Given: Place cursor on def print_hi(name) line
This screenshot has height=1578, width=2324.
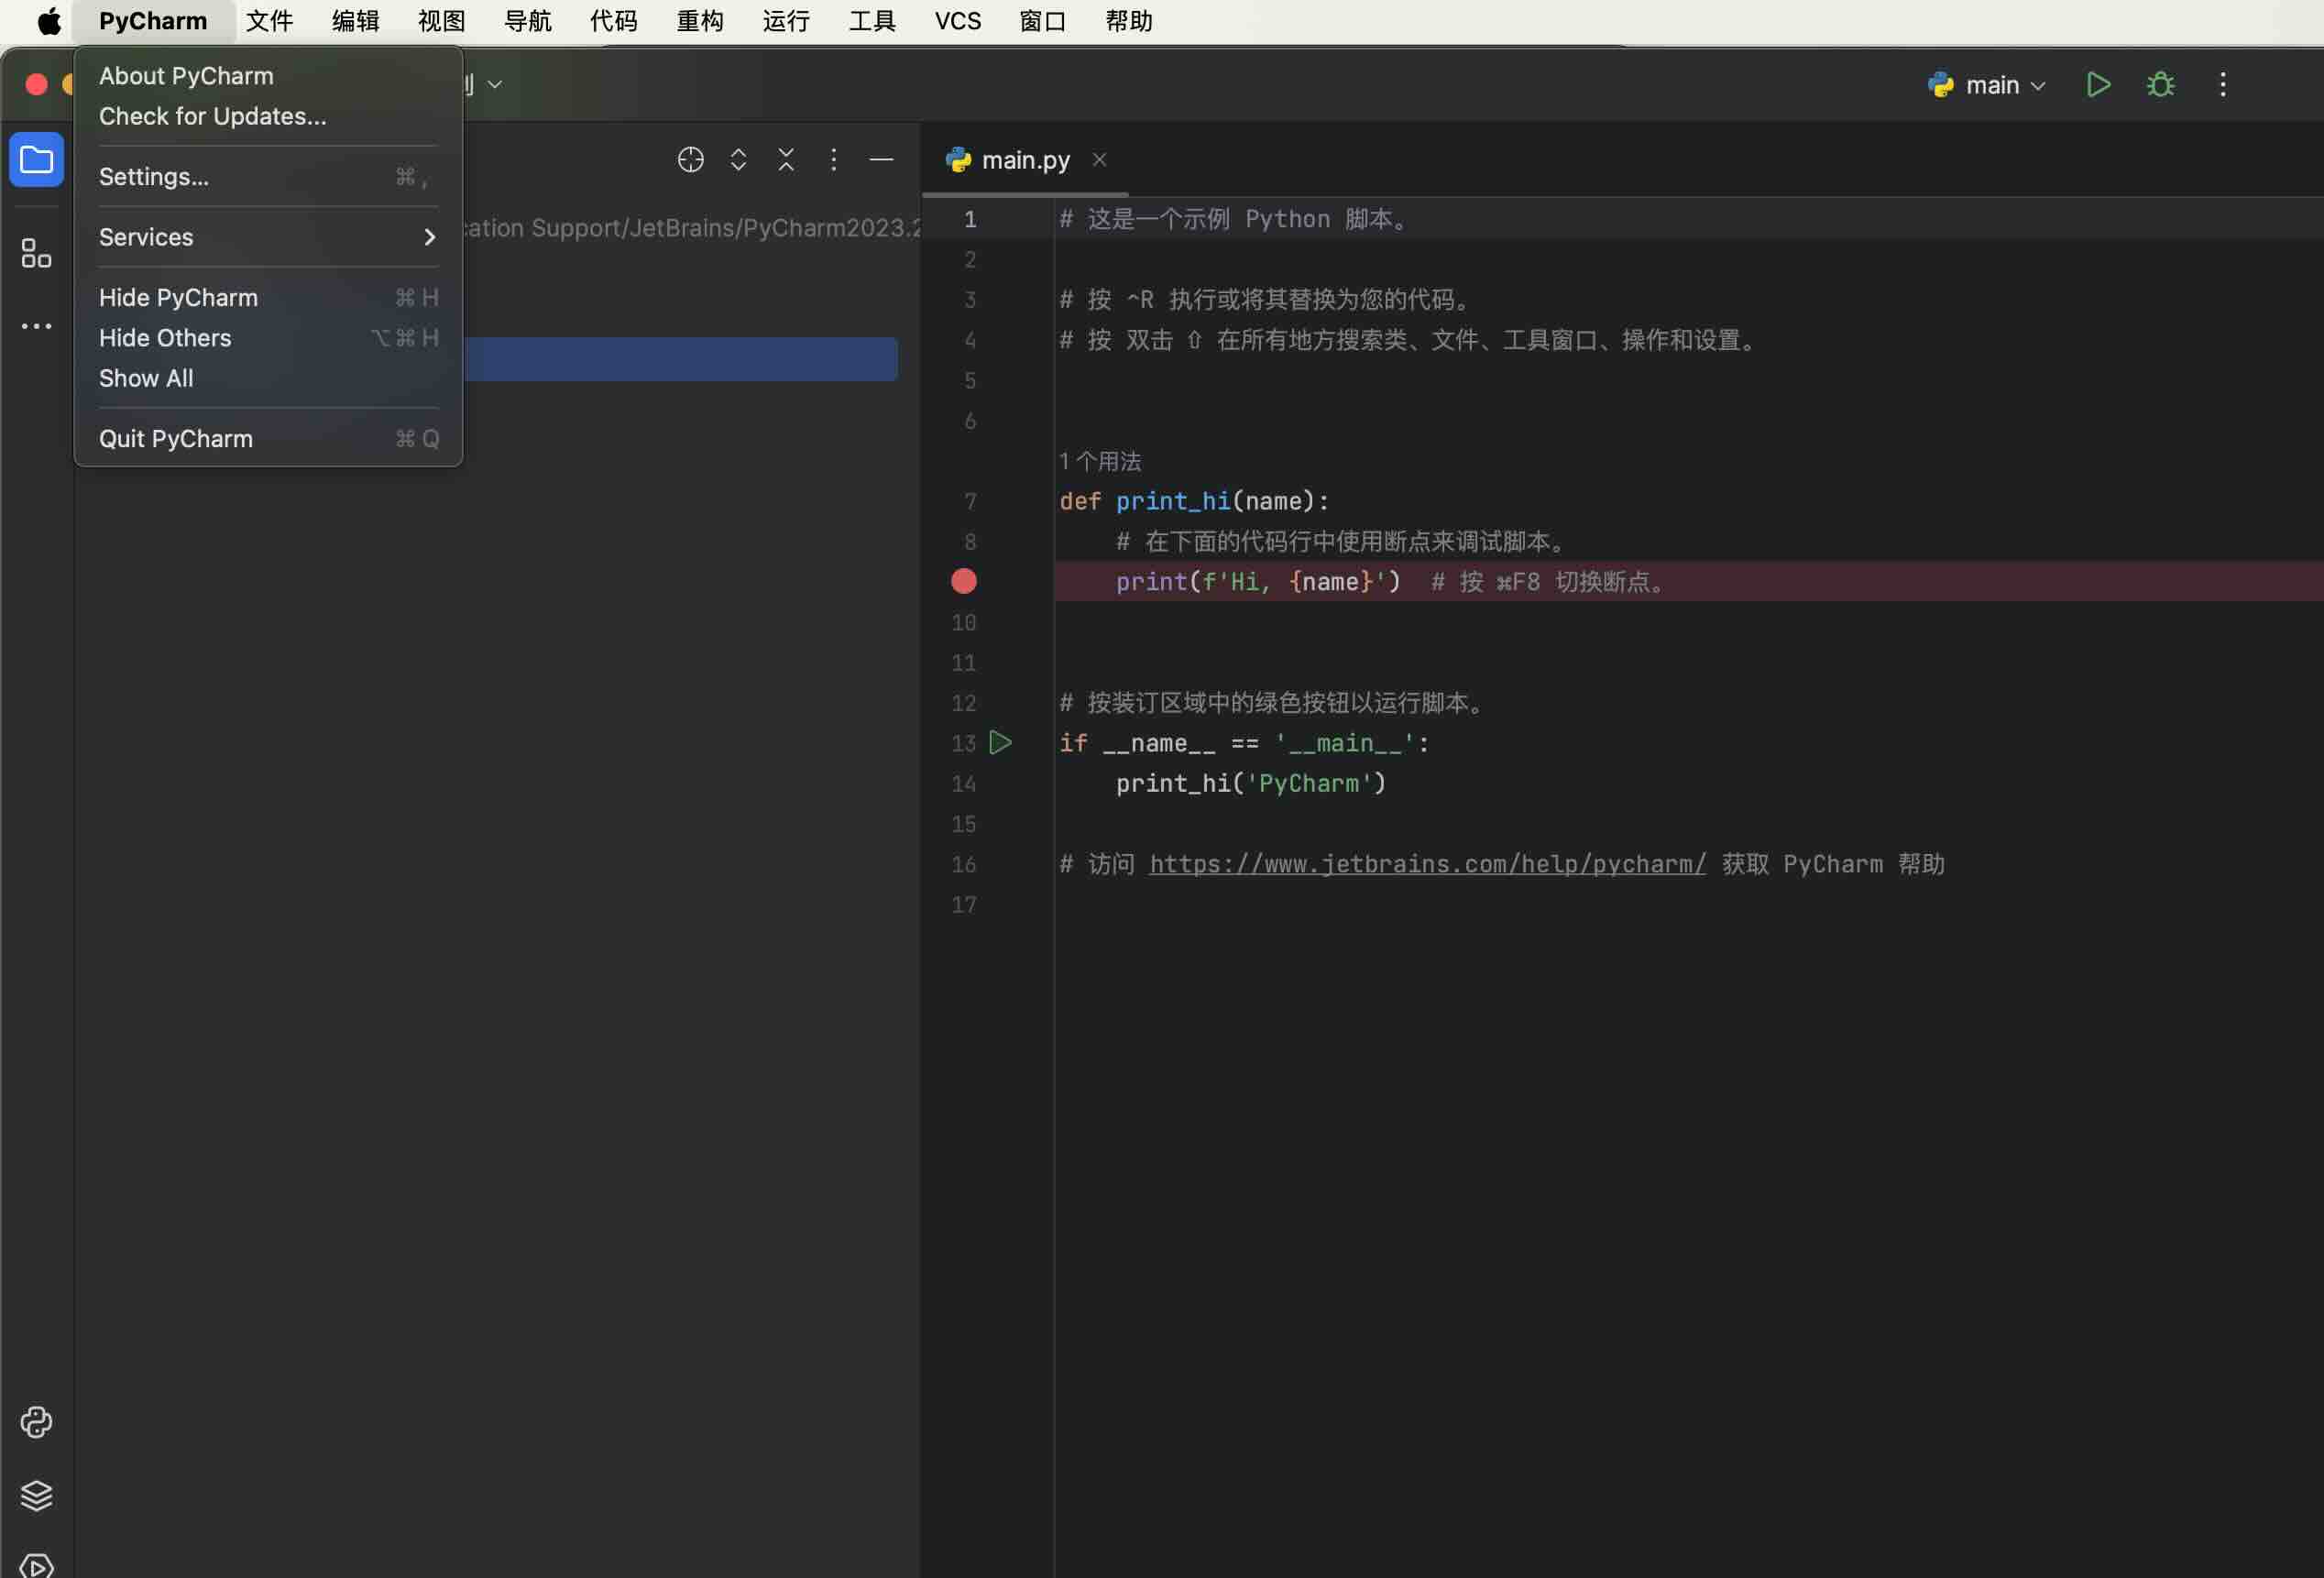Looking at the screenshot, I should (x=1194, y=501).
